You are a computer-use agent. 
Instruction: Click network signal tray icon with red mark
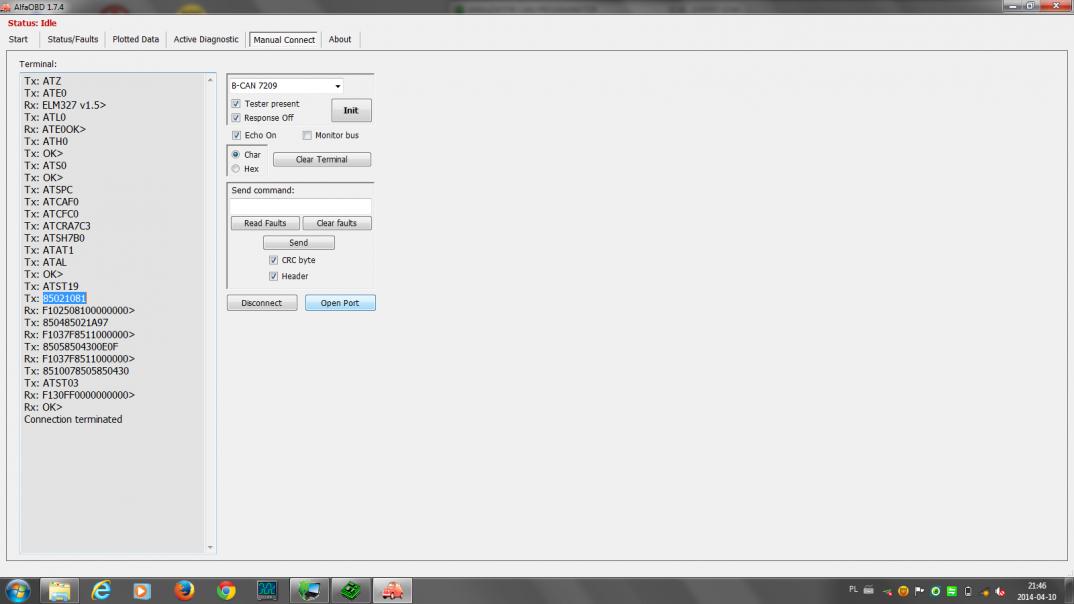coord(887,592)
